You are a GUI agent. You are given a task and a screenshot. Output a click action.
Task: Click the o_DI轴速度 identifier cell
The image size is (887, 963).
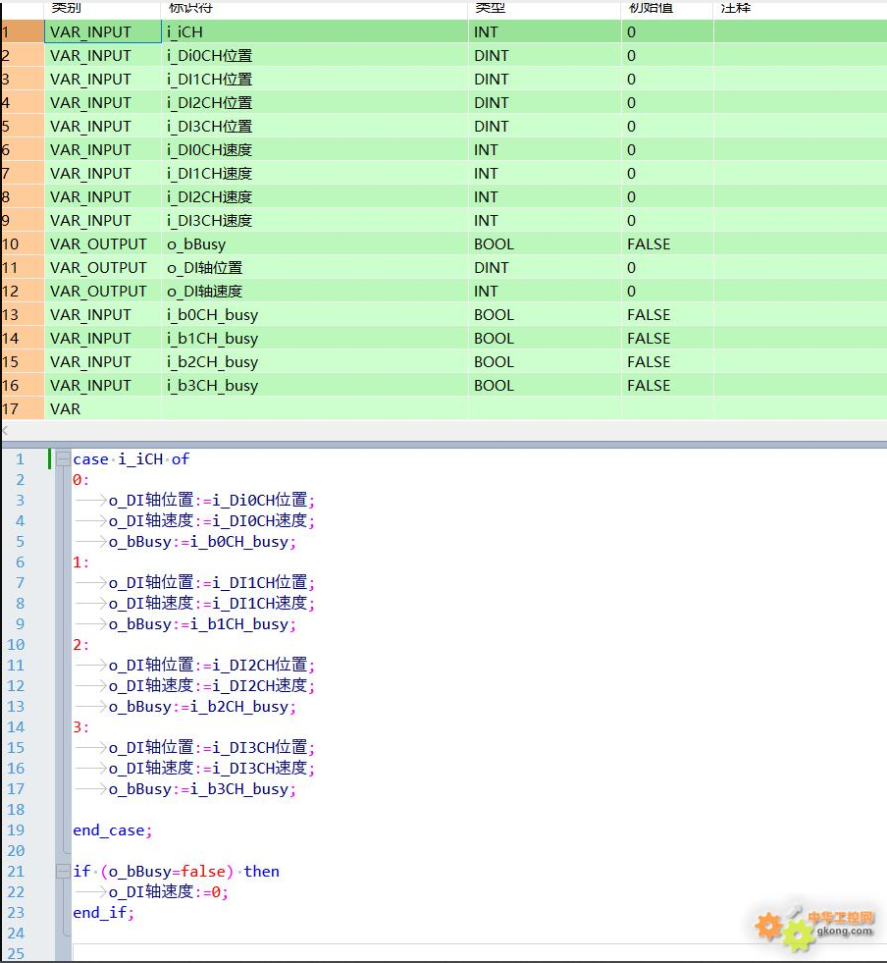315,291
